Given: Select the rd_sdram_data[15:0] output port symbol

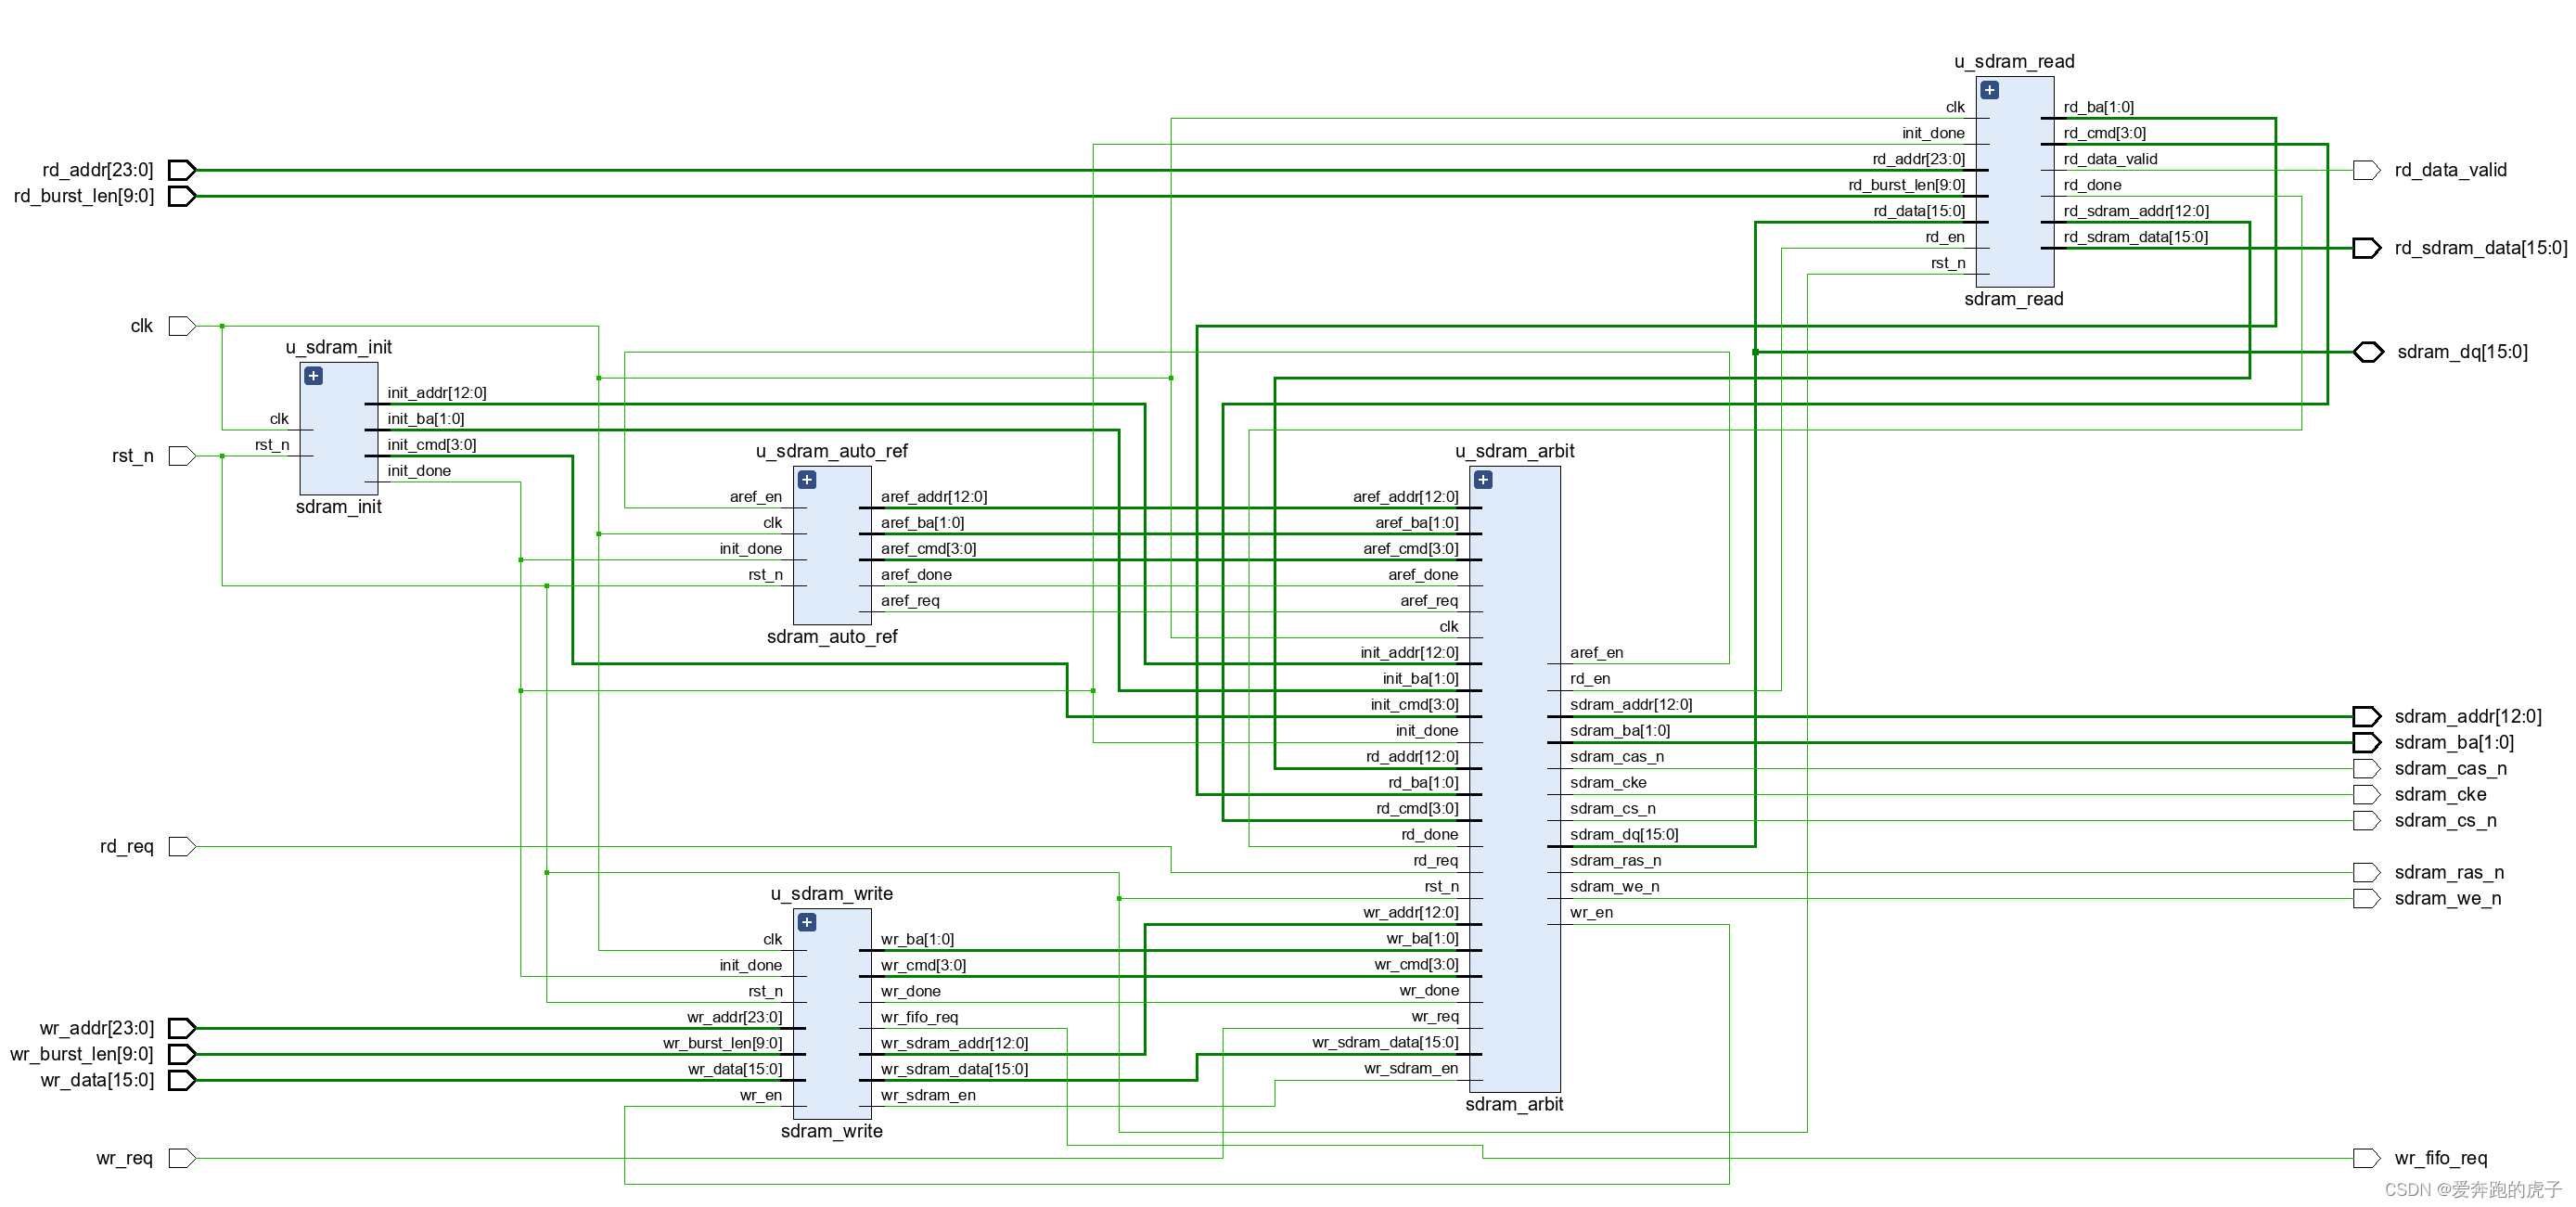Looking at the screenshot, I should (x=2367, y=248).
